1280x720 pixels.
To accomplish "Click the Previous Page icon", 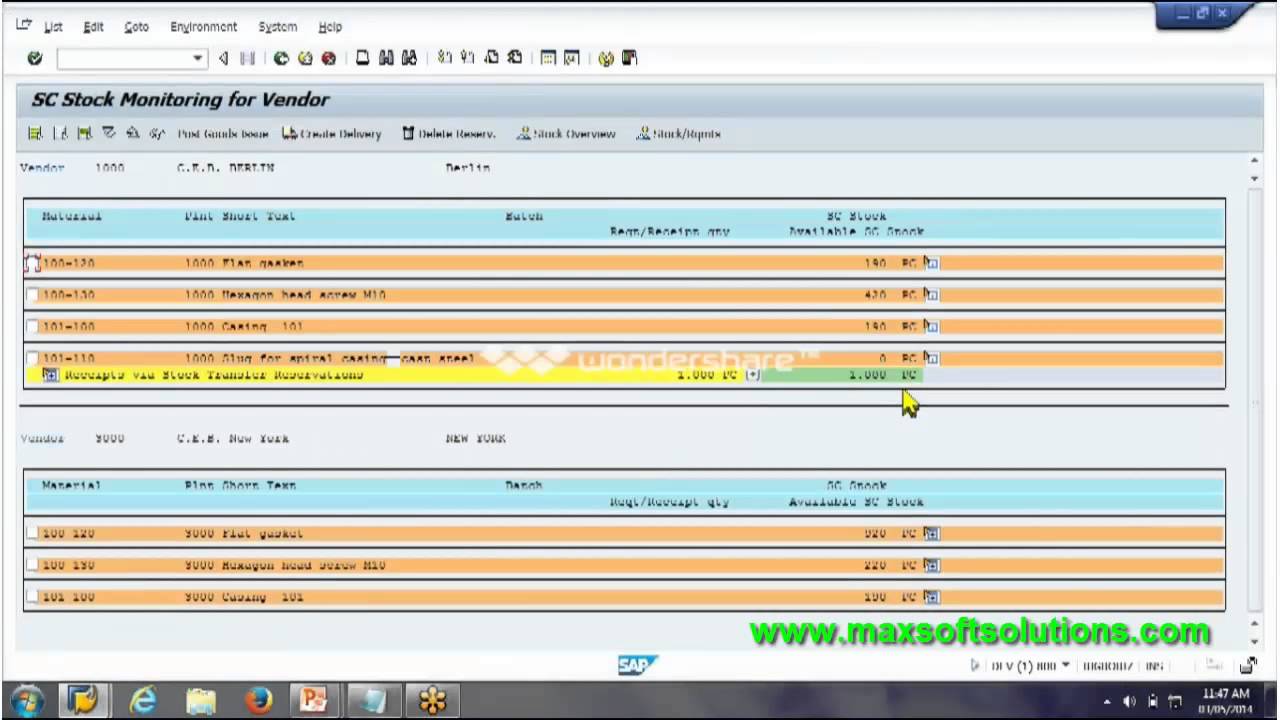I will [x=467, y=59].
